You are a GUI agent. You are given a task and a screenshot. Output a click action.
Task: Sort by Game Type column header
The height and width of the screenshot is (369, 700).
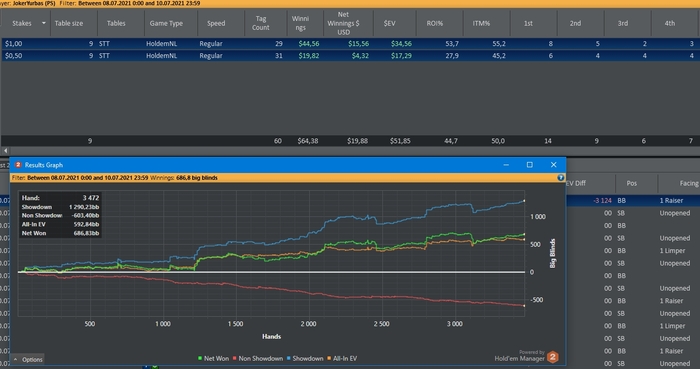(x=166, y=23)
